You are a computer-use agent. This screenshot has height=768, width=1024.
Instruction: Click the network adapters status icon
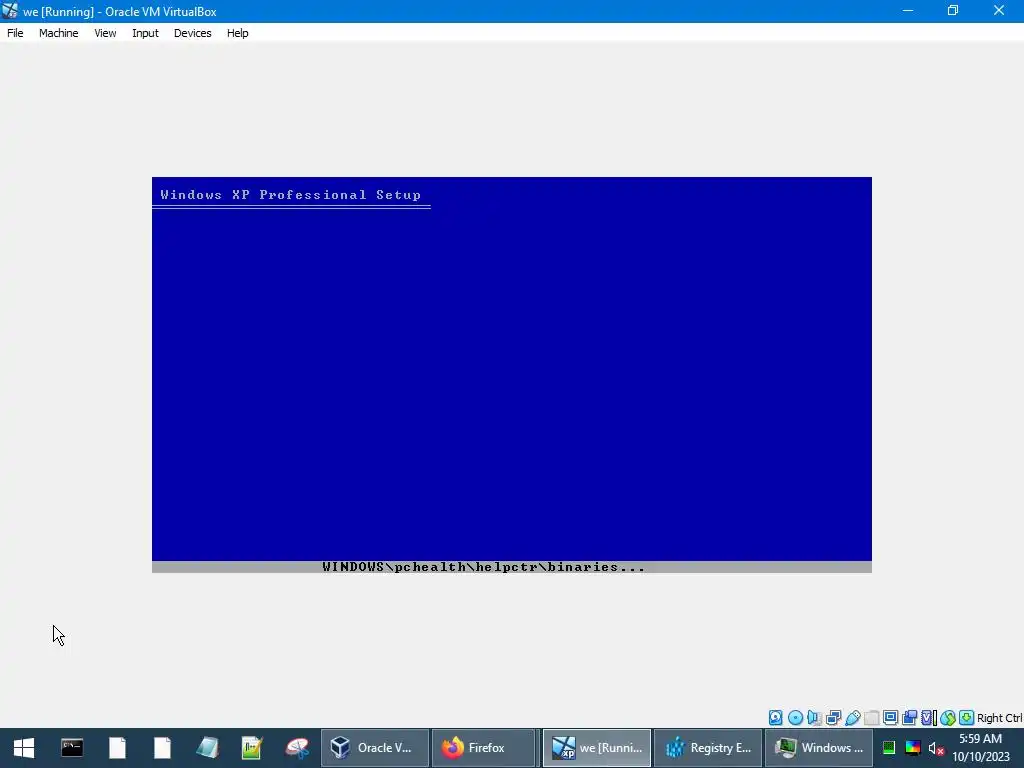[x=833, y=718]
